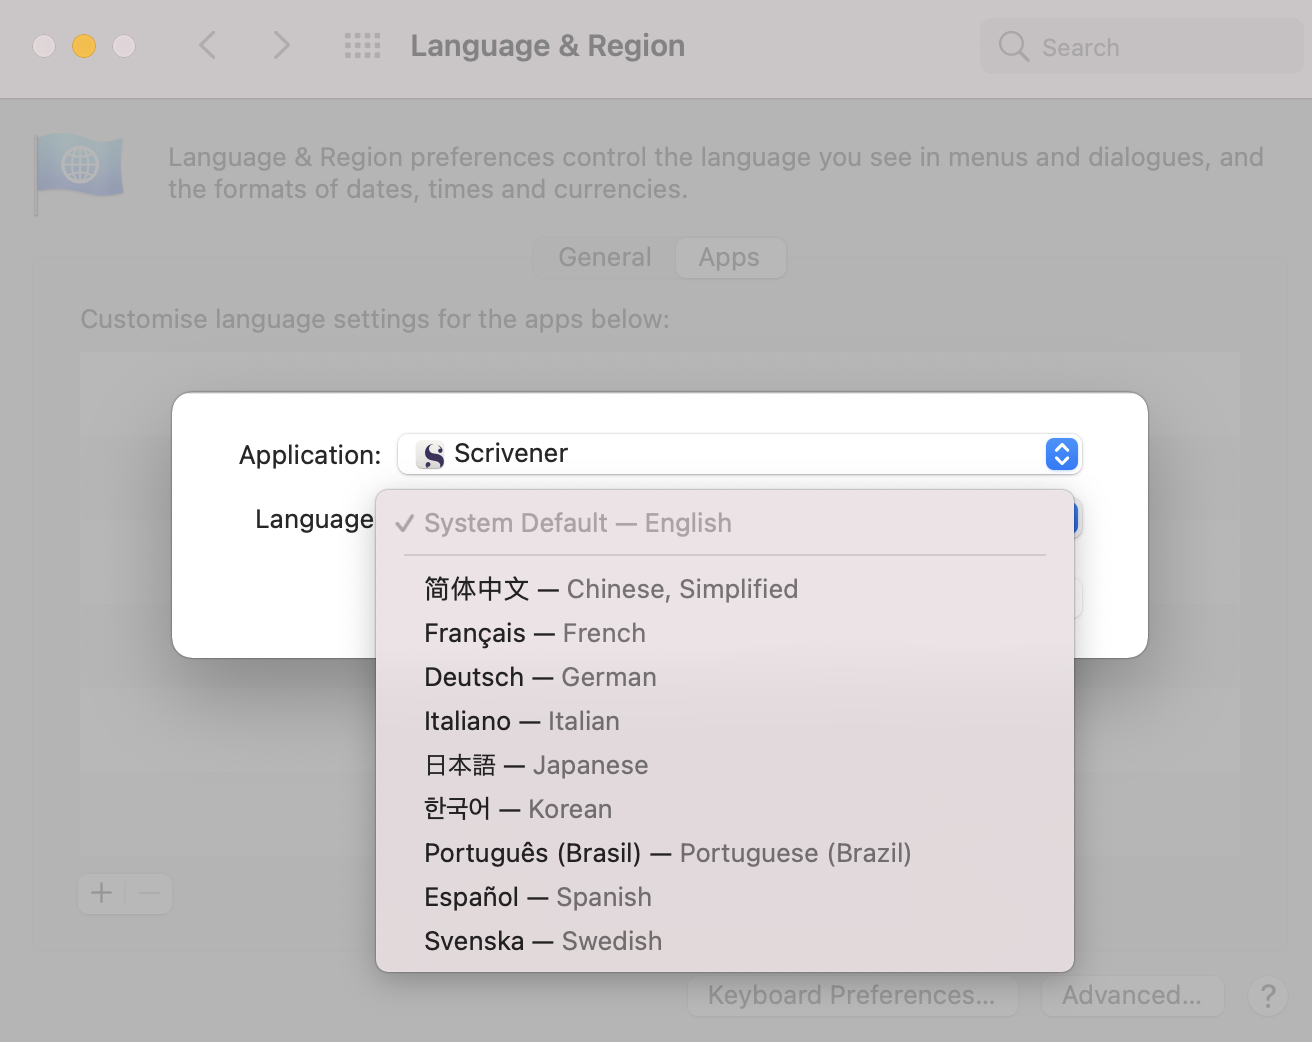Go forward with the right chevron
The width and height of the screenshot is (1312, 1042).
click(x=281, y=45)
